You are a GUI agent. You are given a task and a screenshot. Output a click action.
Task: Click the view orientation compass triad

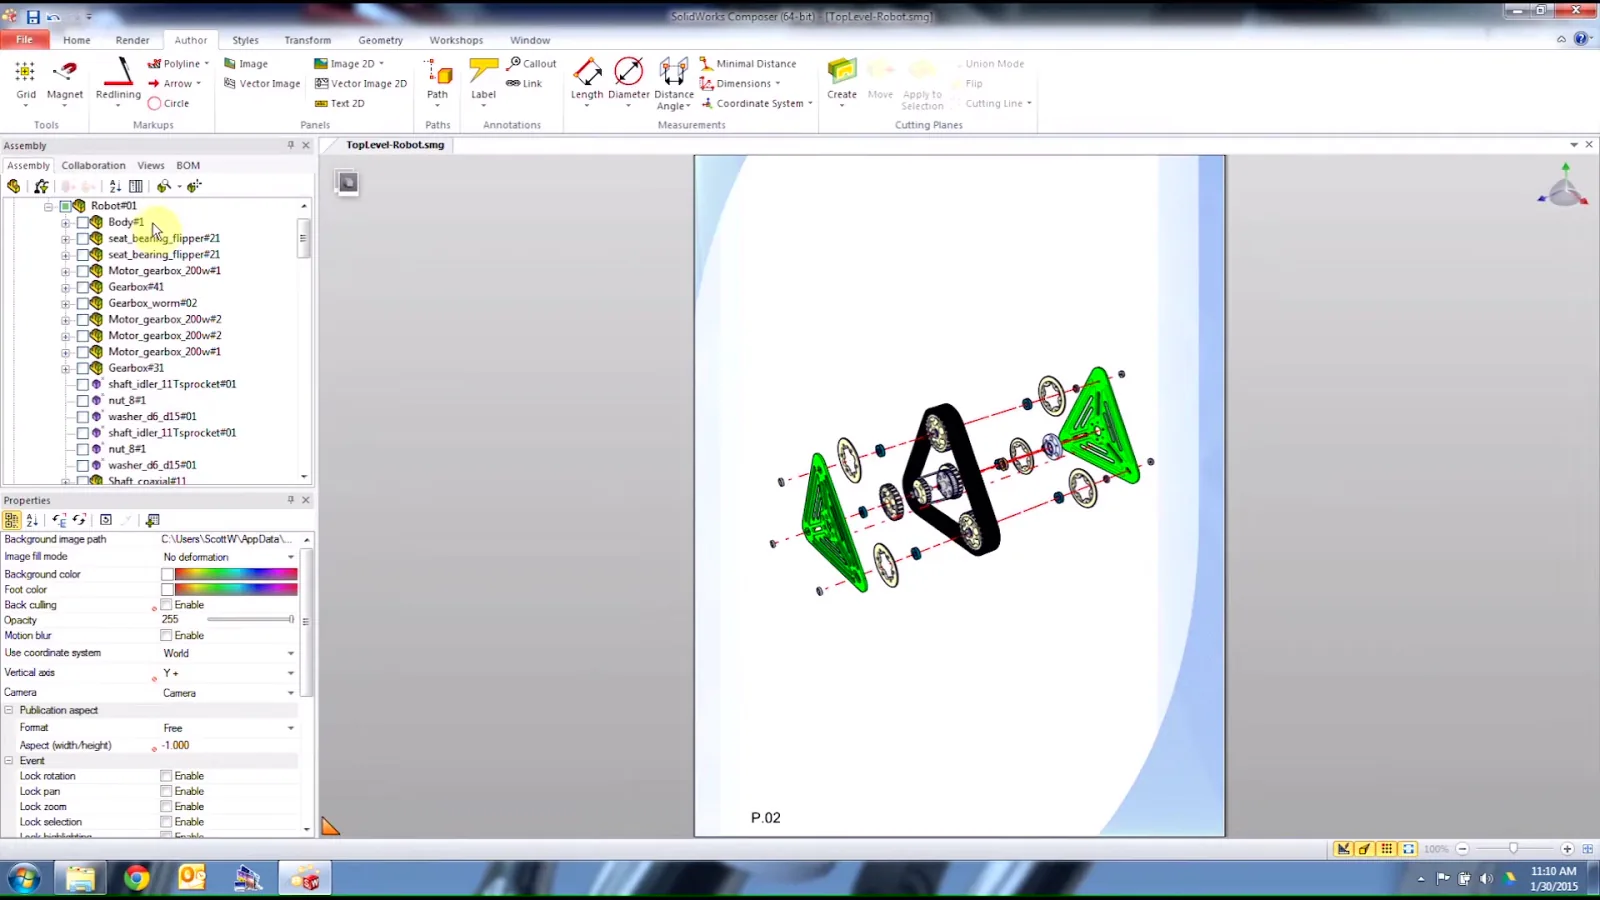pyautogui.click(x=1565, y=188)
